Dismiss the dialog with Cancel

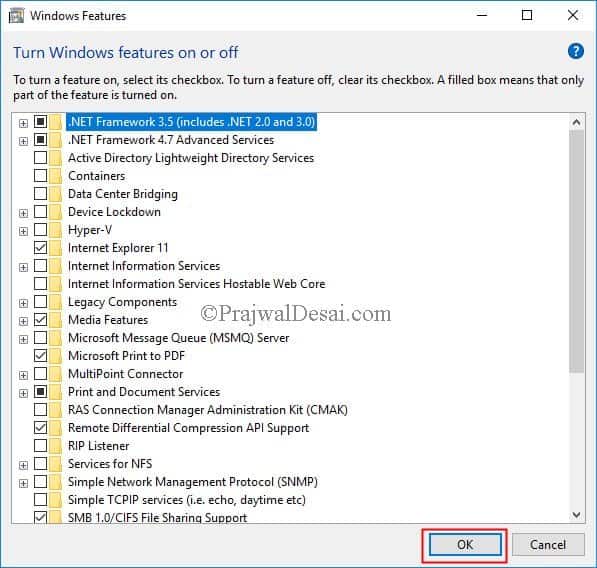coord(548,545)
